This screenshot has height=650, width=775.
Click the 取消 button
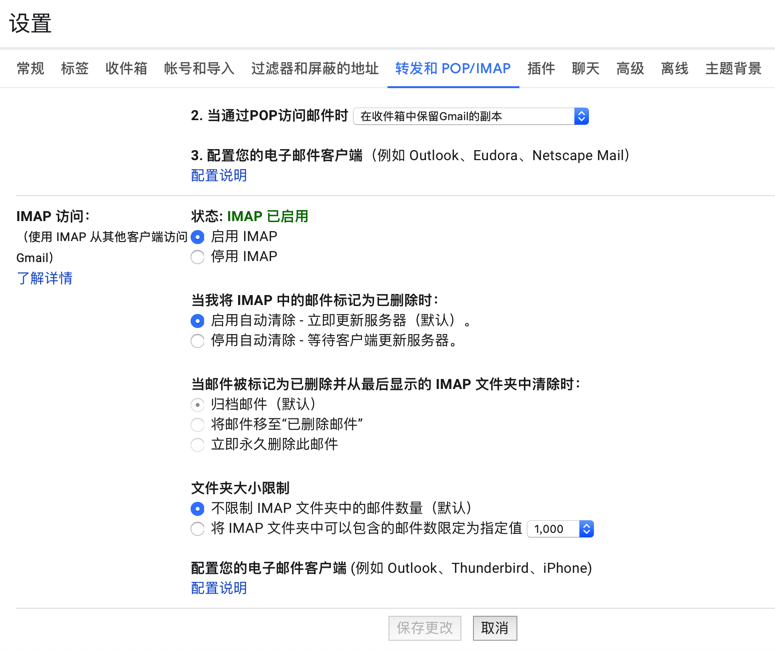pos(495,628)
